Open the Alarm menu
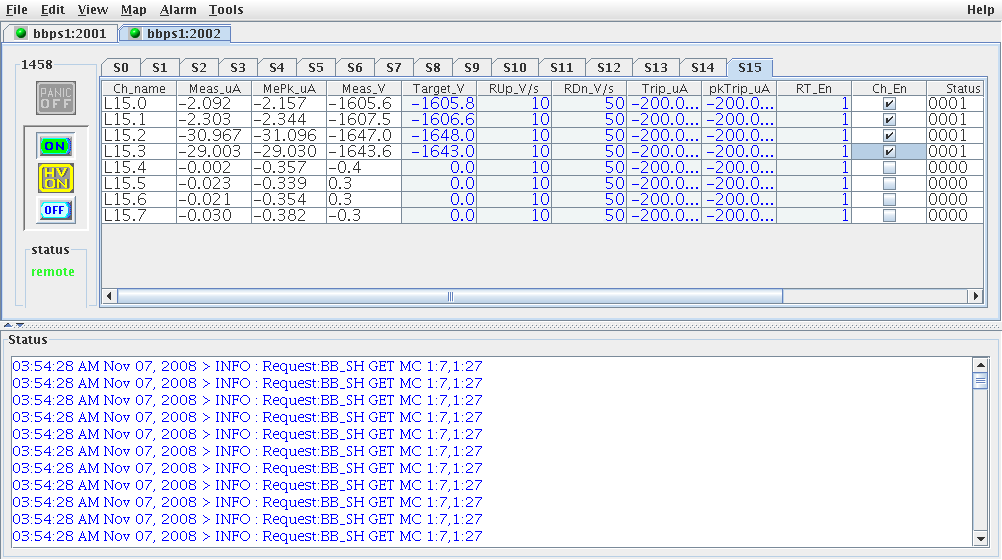1002x560 pixels. click(x=178, y=10)
